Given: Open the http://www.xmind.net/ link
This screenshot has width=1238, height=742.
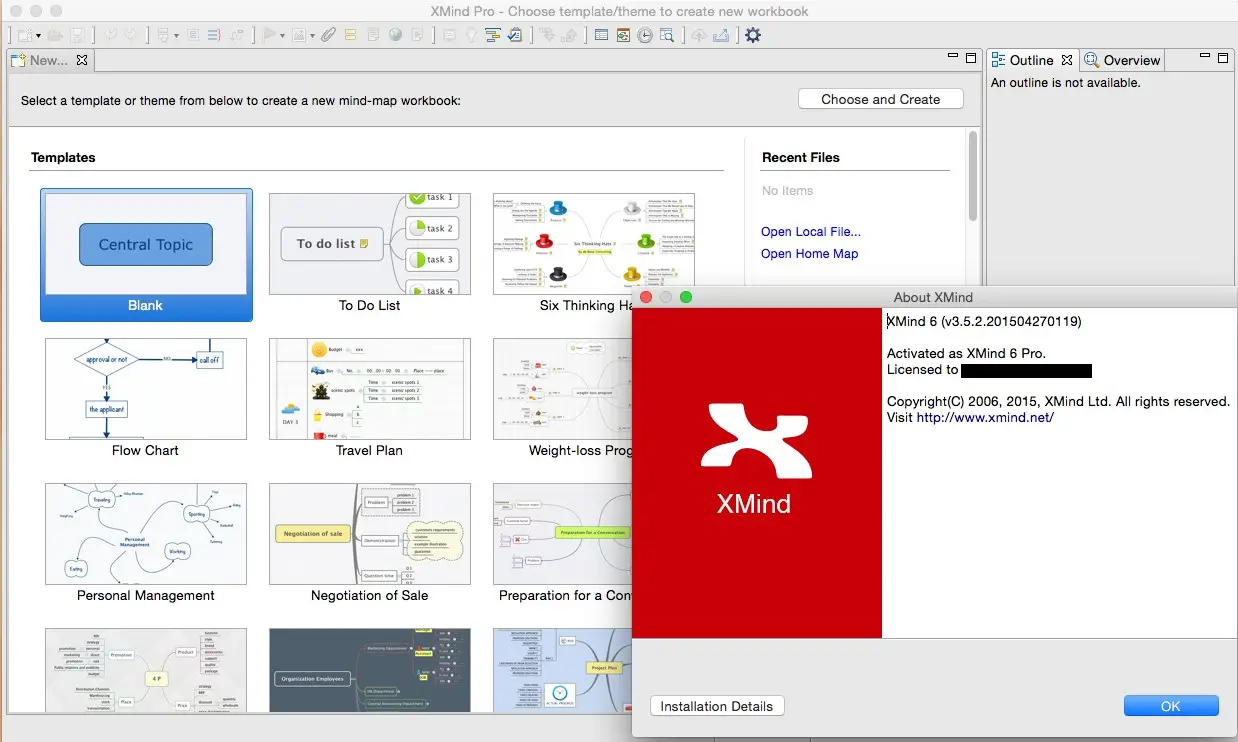Looking at the screenshot, I should point(985,417).
